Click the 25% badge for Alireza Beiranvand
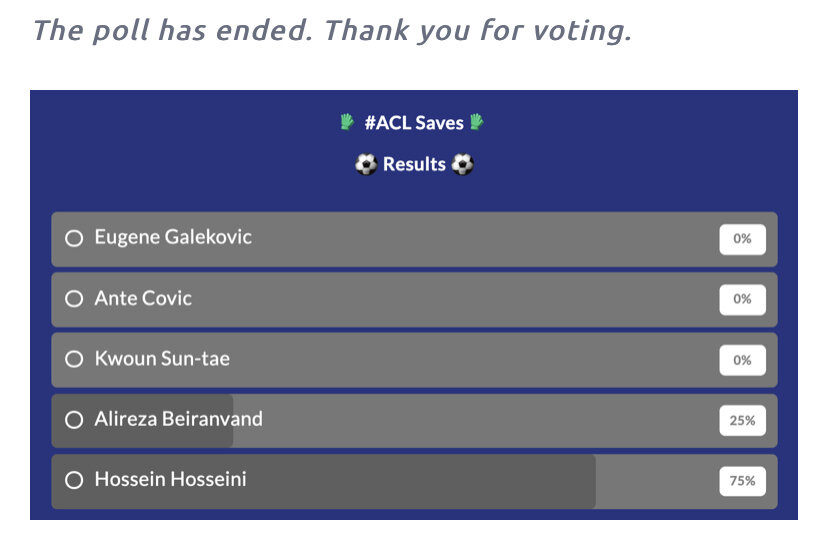 point(742,421)
